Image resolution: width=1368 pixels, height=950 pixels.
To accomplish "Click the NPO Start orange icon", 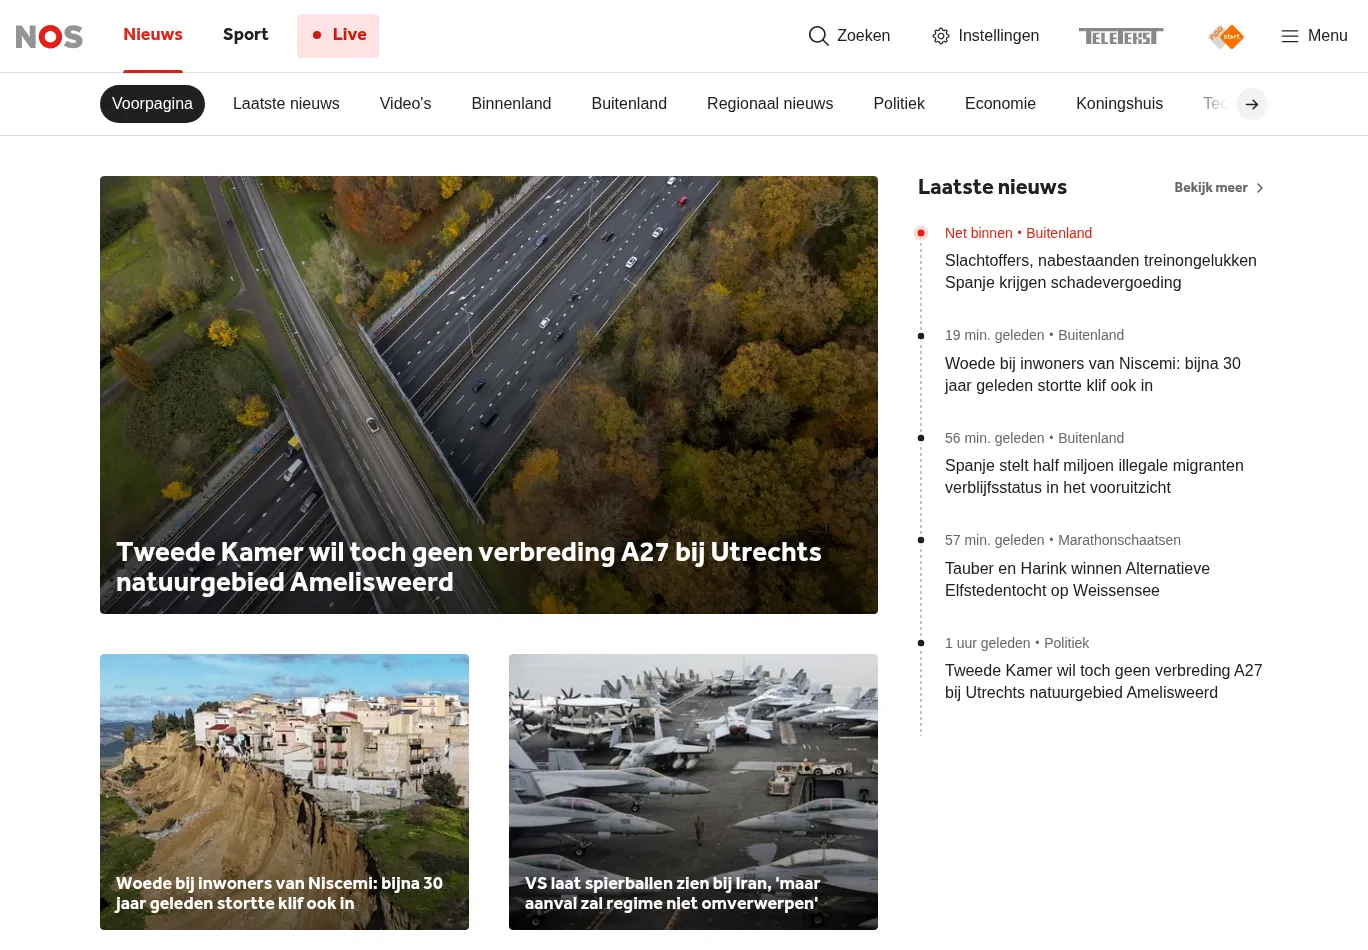I will click(1226, 37).
